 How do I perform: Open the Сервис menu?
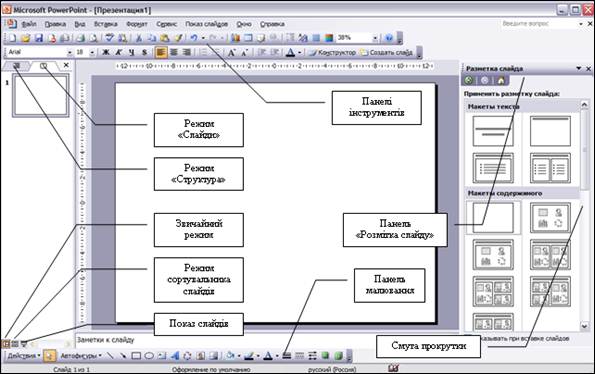(x=167, y=24)
